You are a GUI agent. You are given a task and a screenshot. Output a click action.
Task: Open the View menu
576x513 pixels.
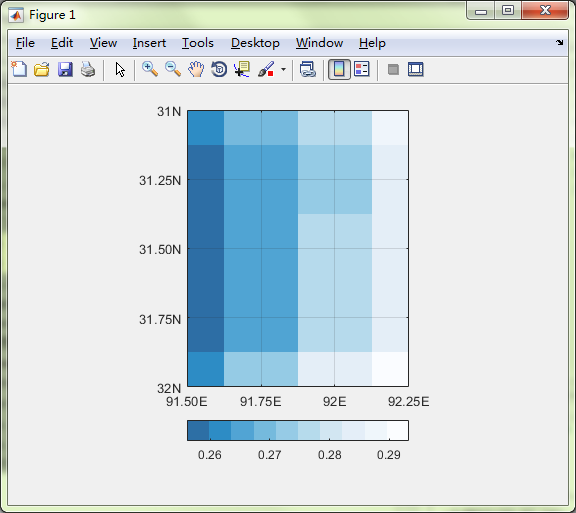[103, 43]
